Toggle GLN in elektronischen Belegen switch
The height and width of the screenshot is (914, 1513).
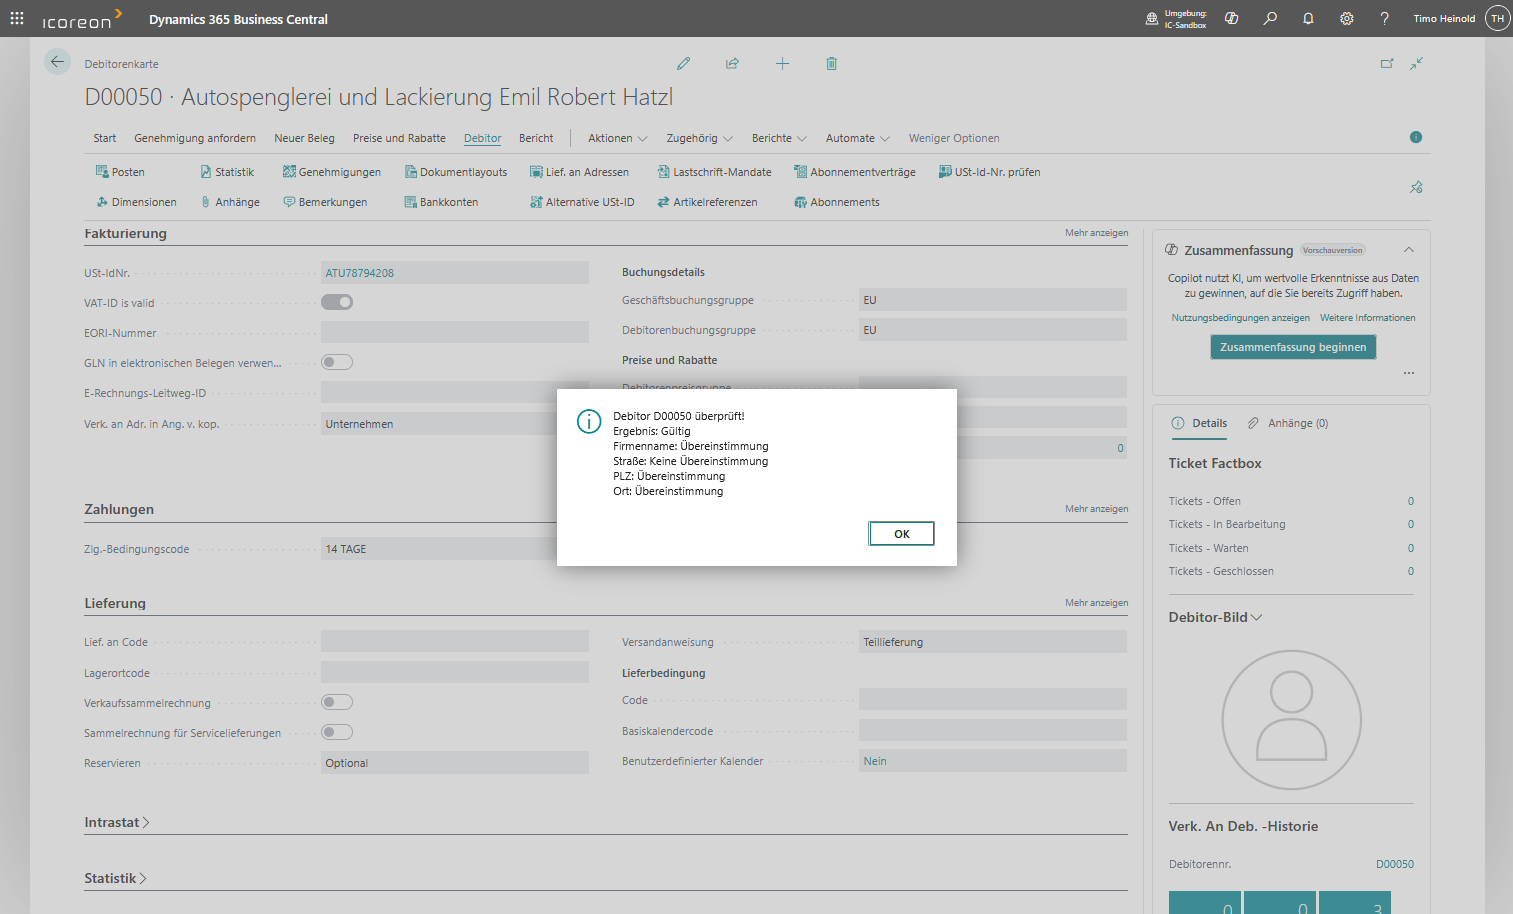tap(337, 362)
